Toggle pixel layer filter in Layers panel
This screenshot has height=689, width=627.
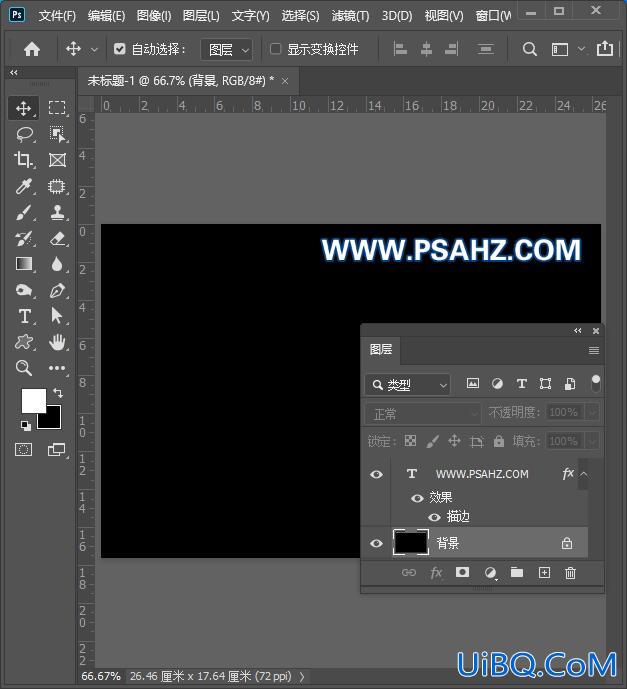click(x=473, y=384)
